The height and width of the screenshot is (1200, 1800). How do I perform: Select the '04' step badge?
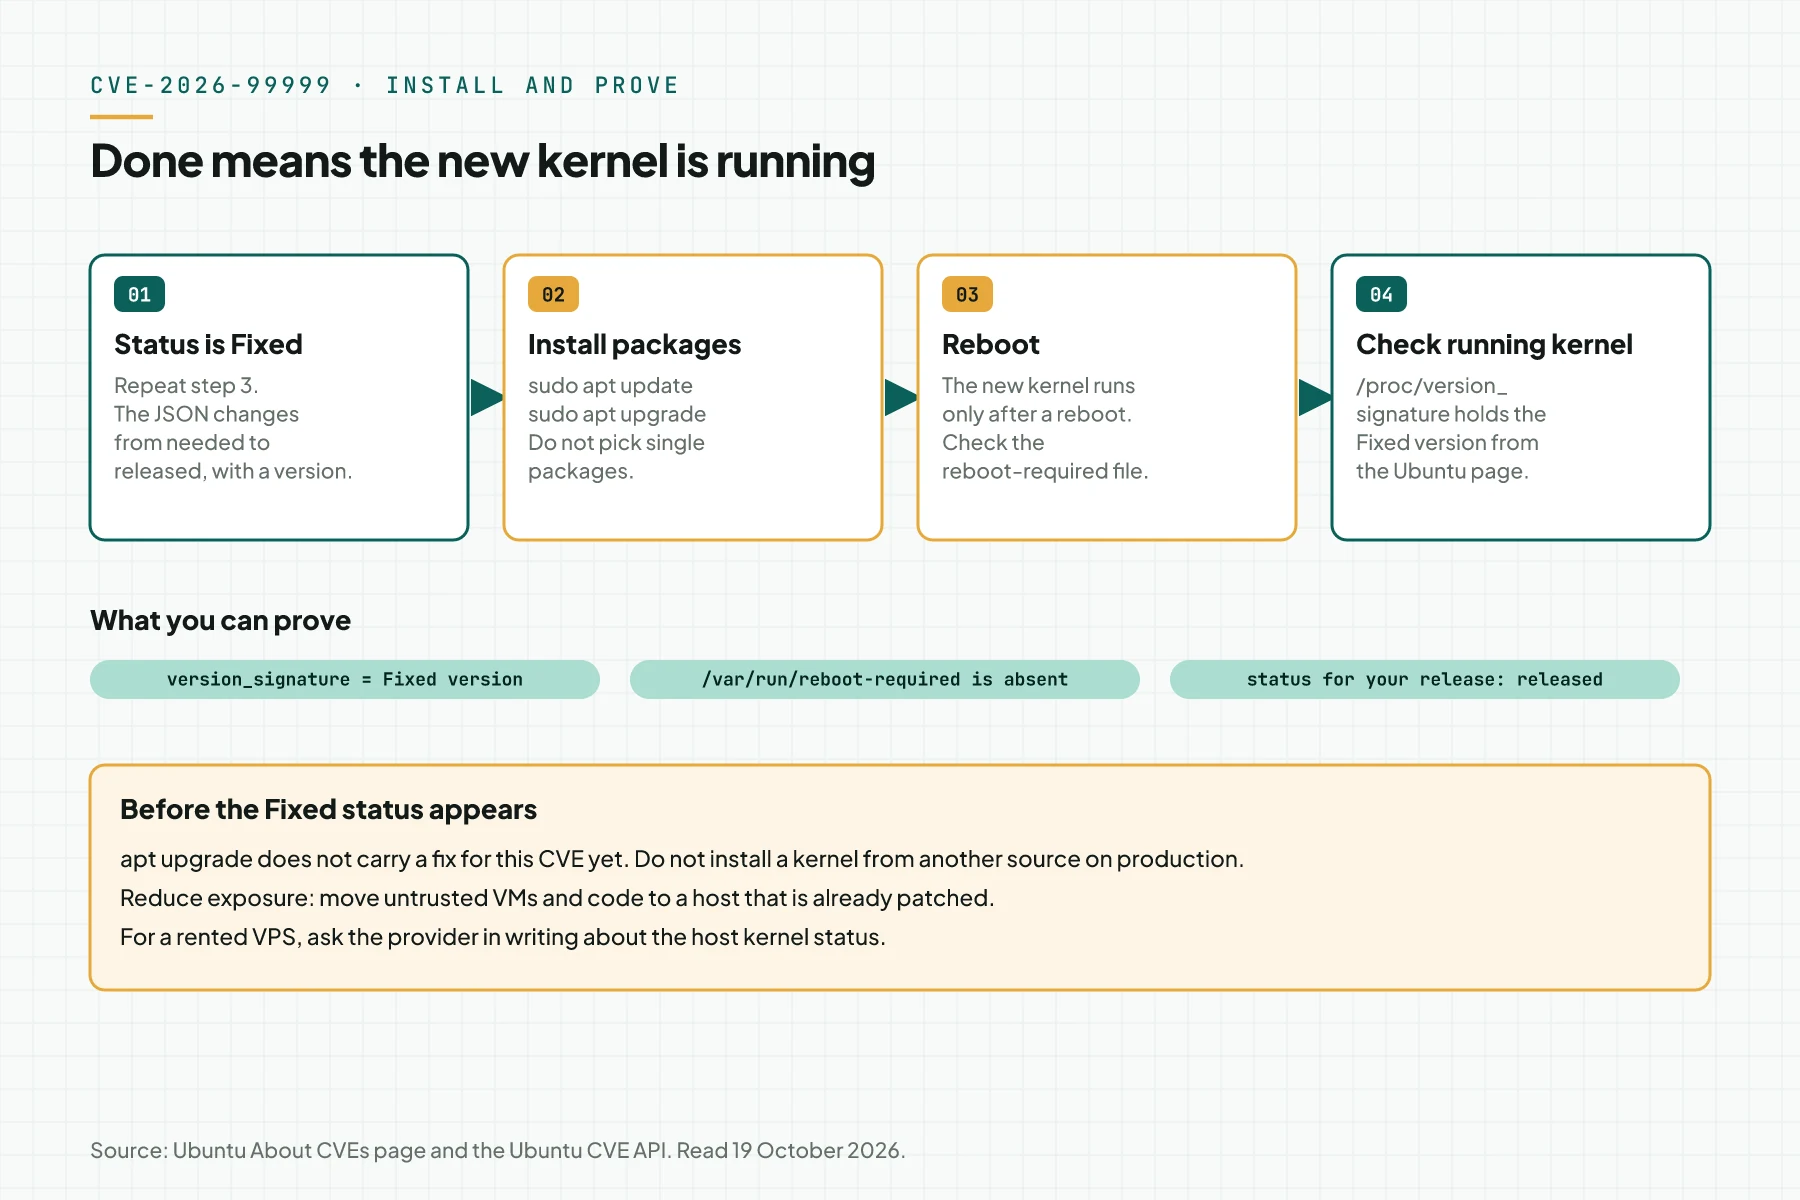[1381, 294]
